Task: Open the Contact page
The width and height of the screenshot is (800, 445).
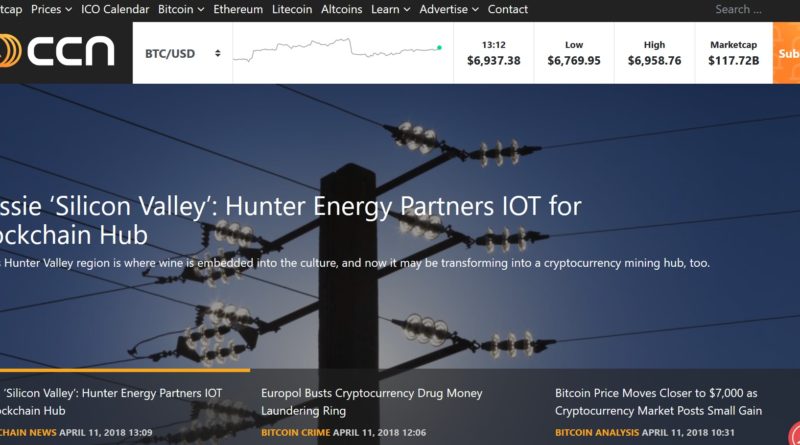Action: point(507,9)
